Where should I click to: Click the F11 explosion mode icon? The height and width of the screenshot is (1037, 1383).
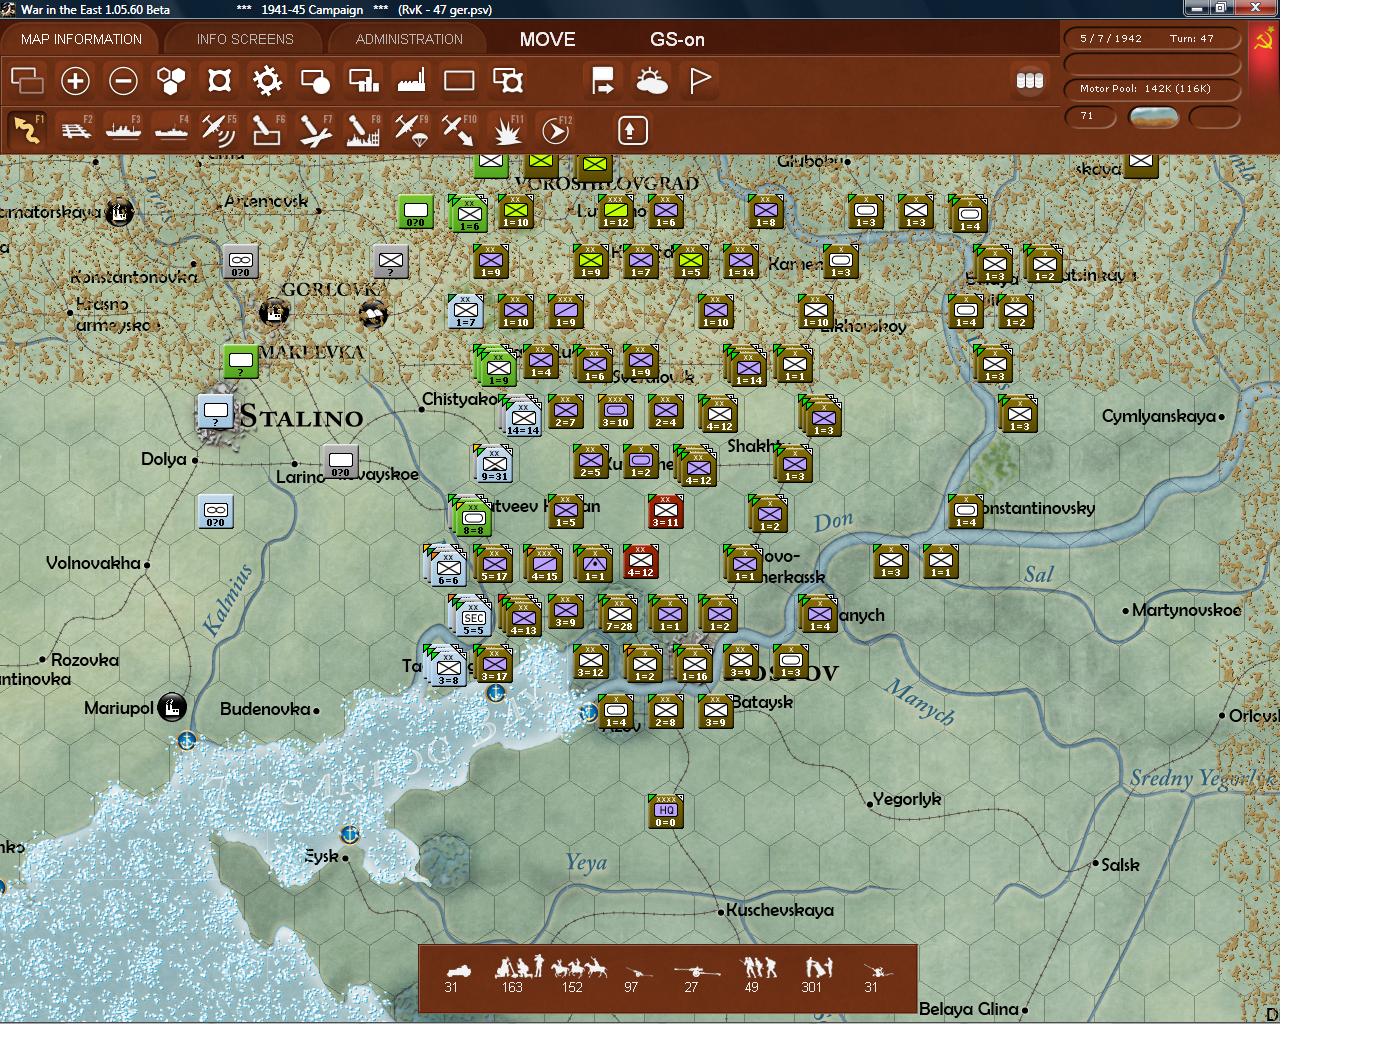[x=507, y=130]
